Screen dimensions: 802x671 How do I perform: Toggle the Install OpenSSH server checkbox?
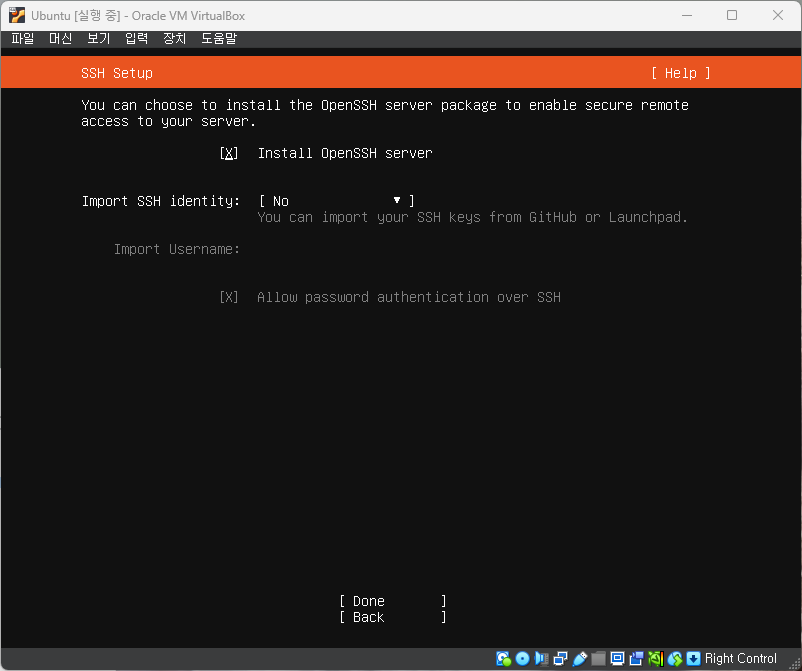229,153
